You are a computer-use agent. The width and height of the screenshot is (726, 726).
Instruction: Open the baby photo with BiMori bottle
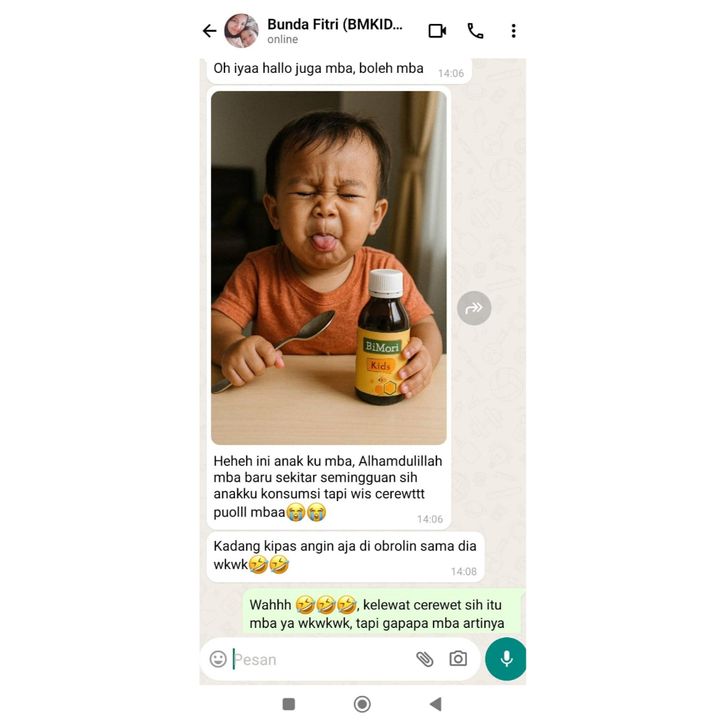coord(329,268)
